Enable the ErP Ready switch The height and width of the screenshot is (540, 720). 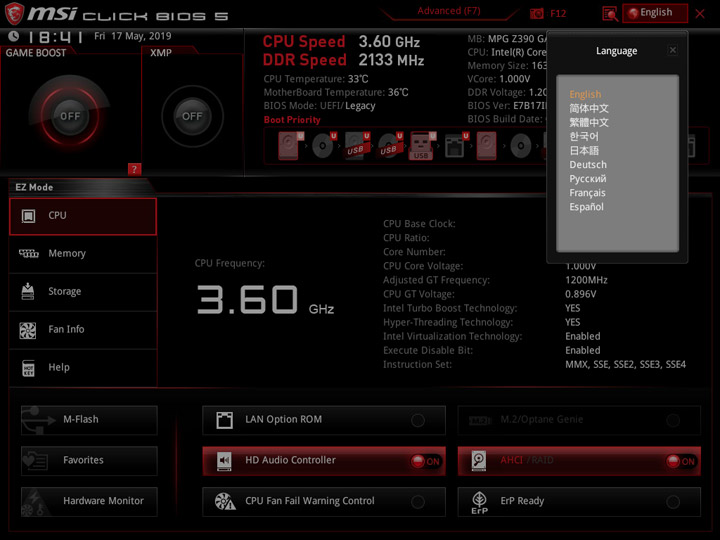click(673, 502)
